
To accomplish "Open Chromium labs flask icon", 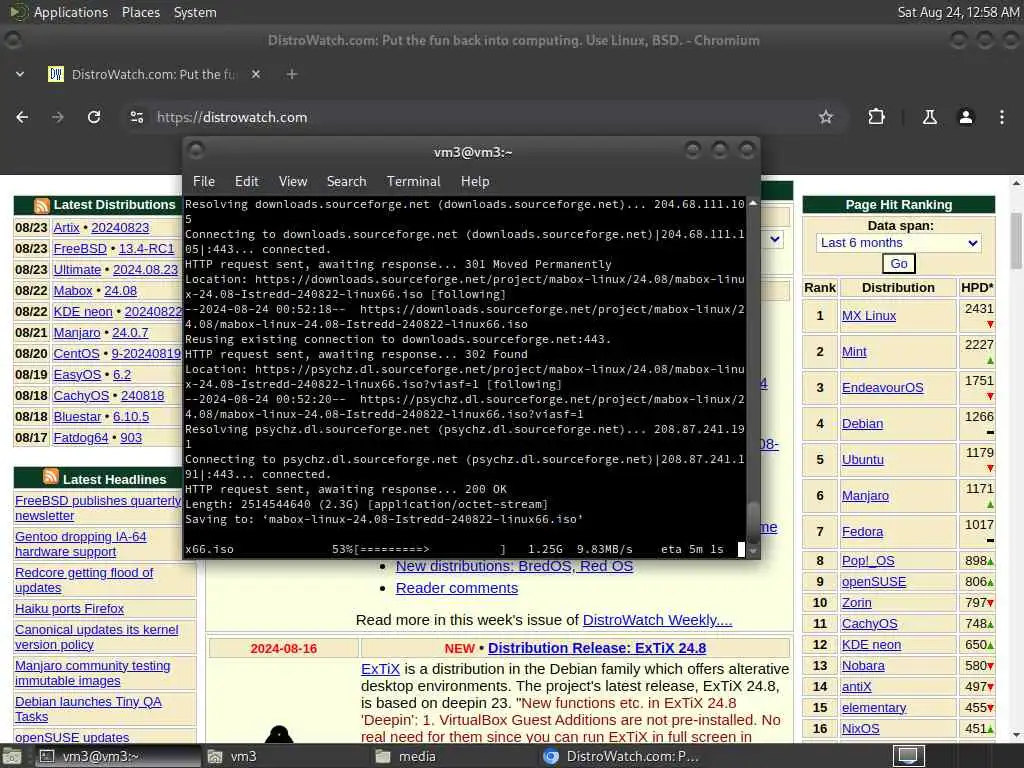I will [929, 117].
